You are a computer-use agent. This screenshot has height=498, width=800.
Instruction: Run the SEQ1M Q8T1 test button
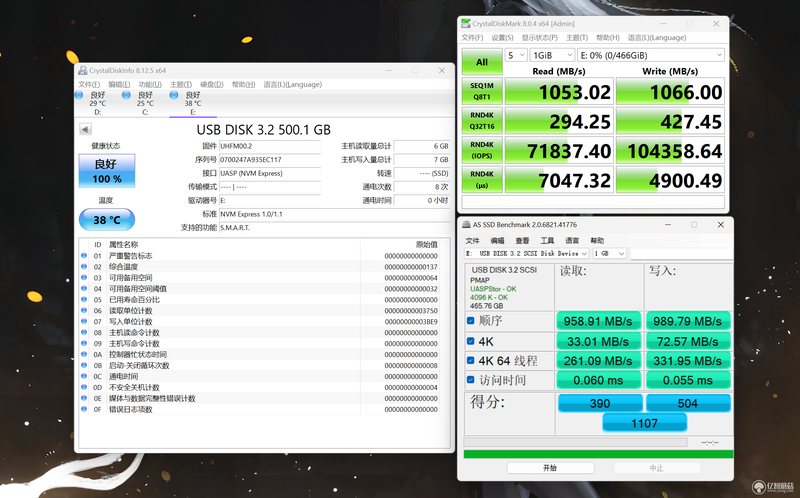(482, 91)
